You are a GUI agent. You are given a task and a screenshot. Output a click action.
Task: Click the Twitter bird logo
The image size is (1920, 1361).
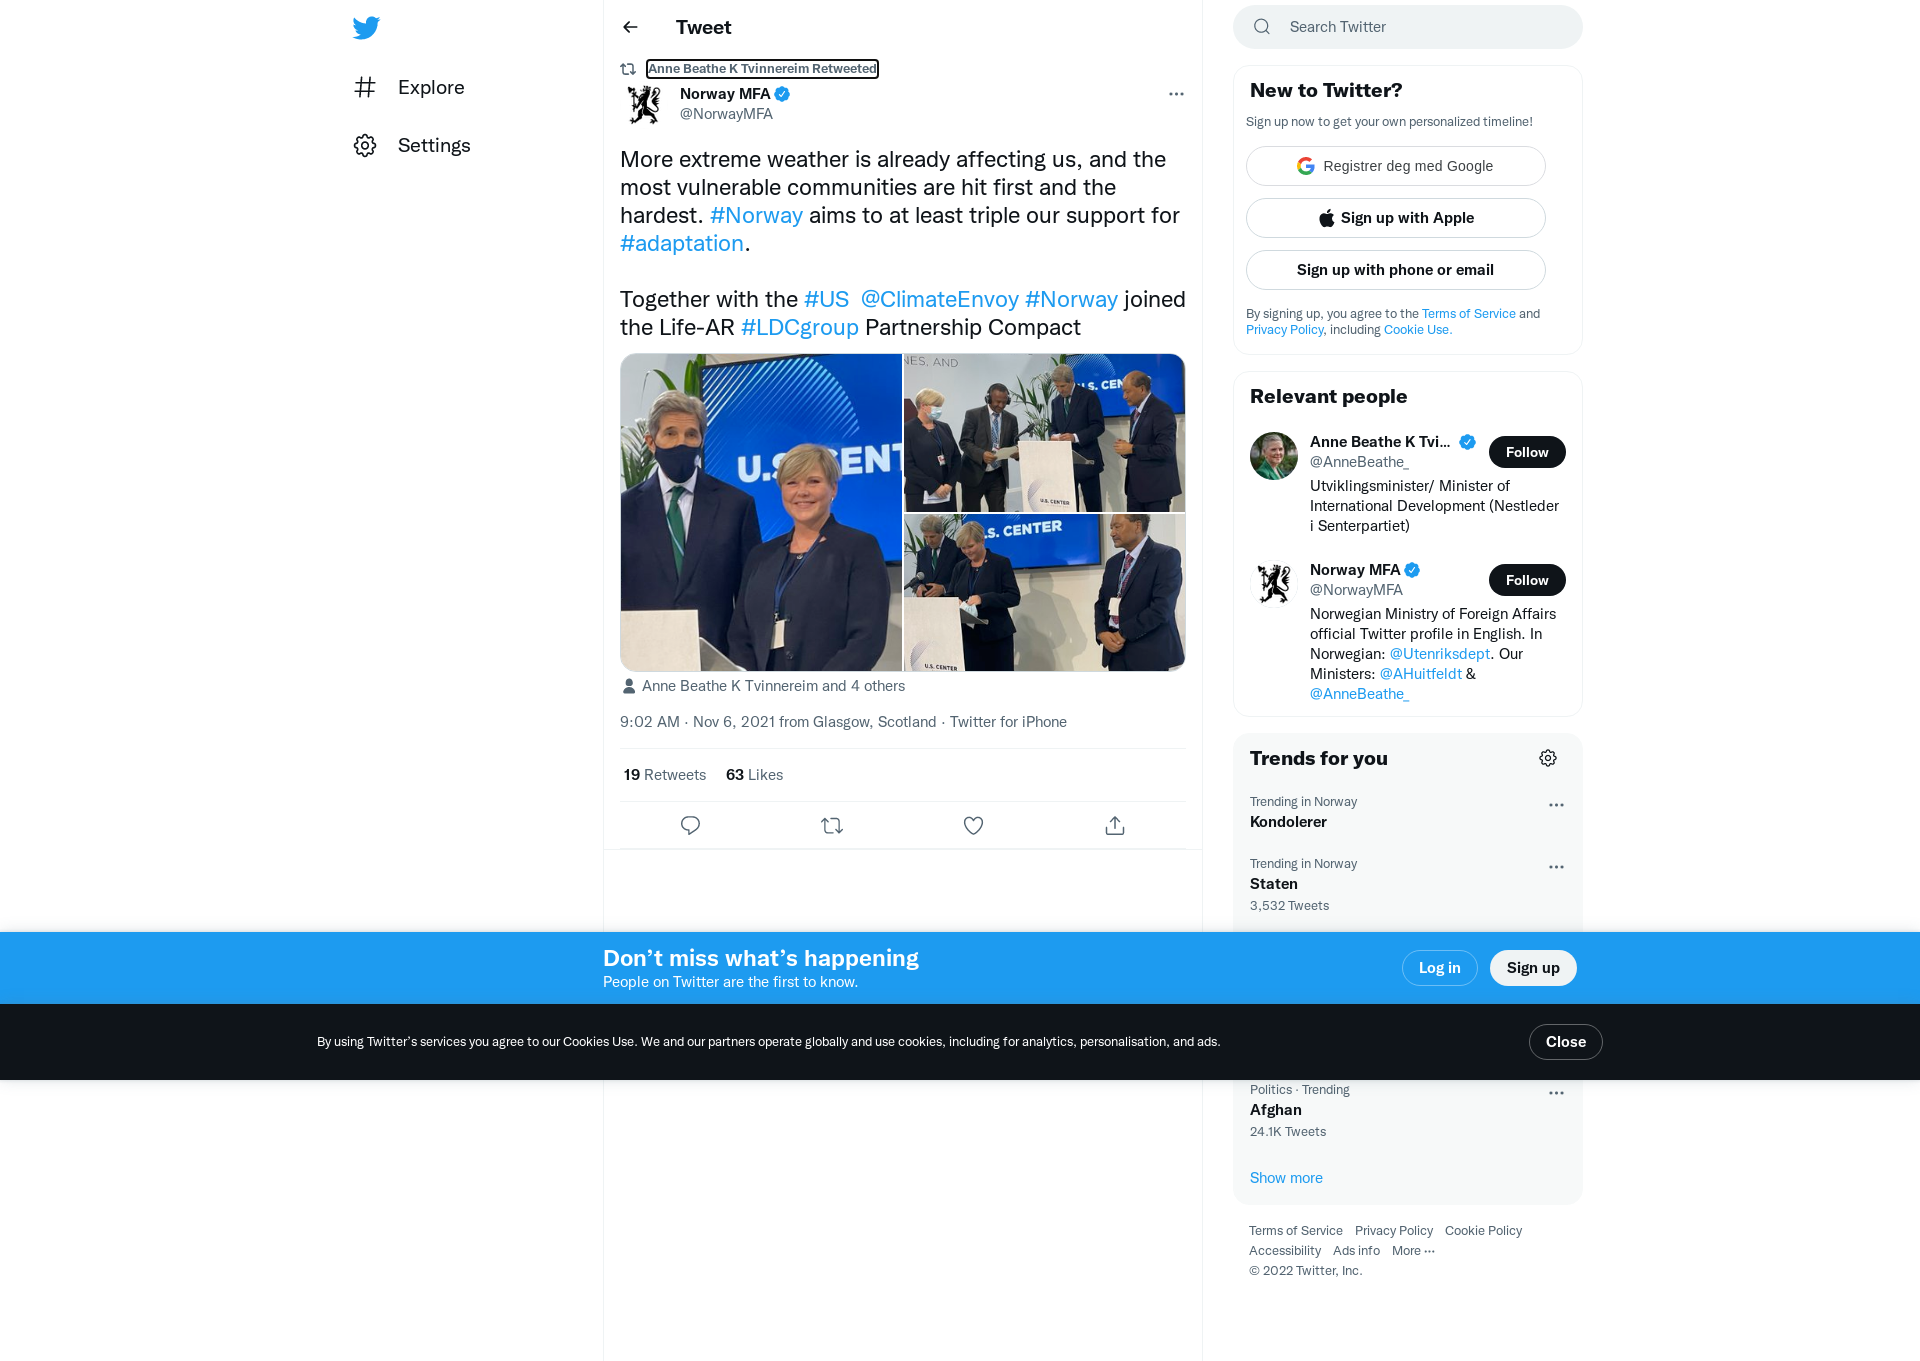click(366, 27)
